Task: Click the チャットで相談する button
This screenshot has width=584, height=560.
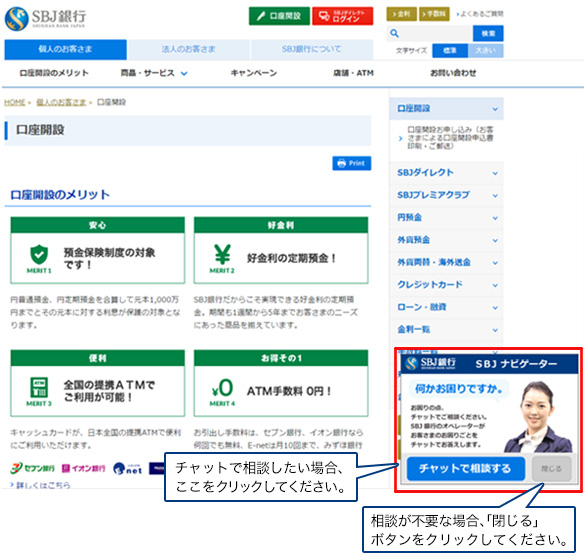Action: (466, 468)
